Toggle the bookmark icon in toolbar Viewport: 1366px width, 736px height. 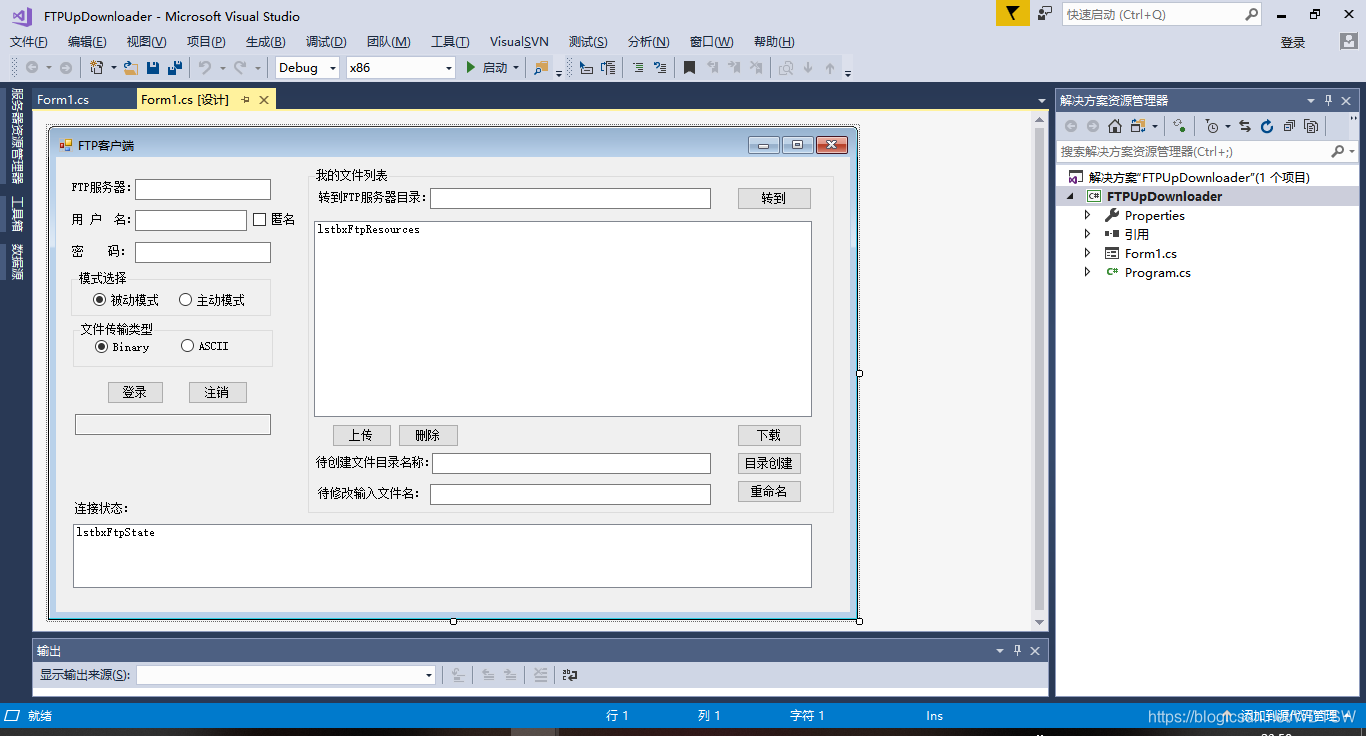coord(689,68)
